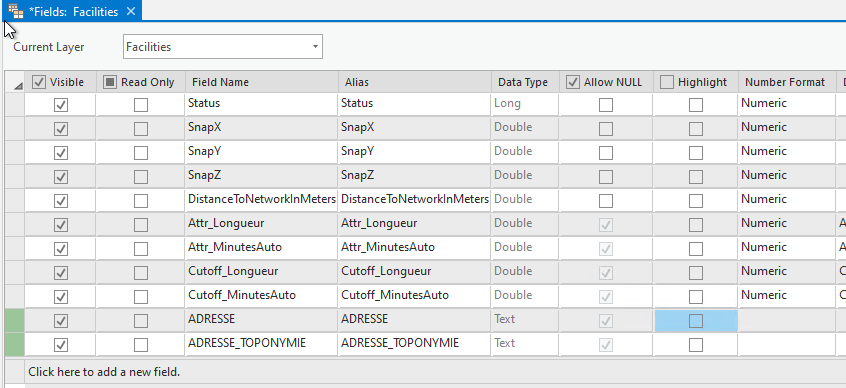
Task: Click Numeric number format for SnapZ field
Action: click(x=787, y=175)
